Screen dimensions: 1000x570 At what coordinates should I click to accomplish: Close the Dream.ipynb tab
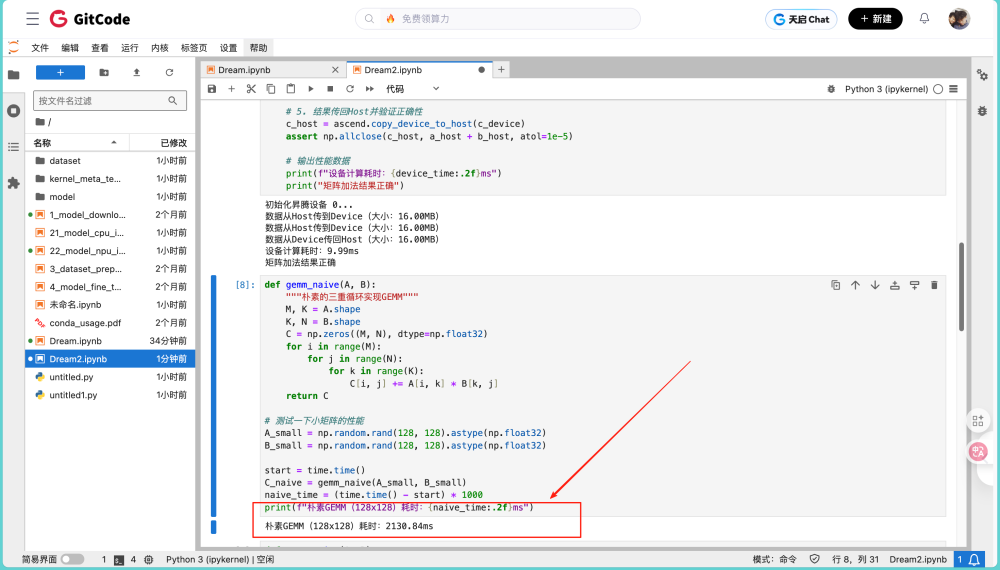coord(335,70)
